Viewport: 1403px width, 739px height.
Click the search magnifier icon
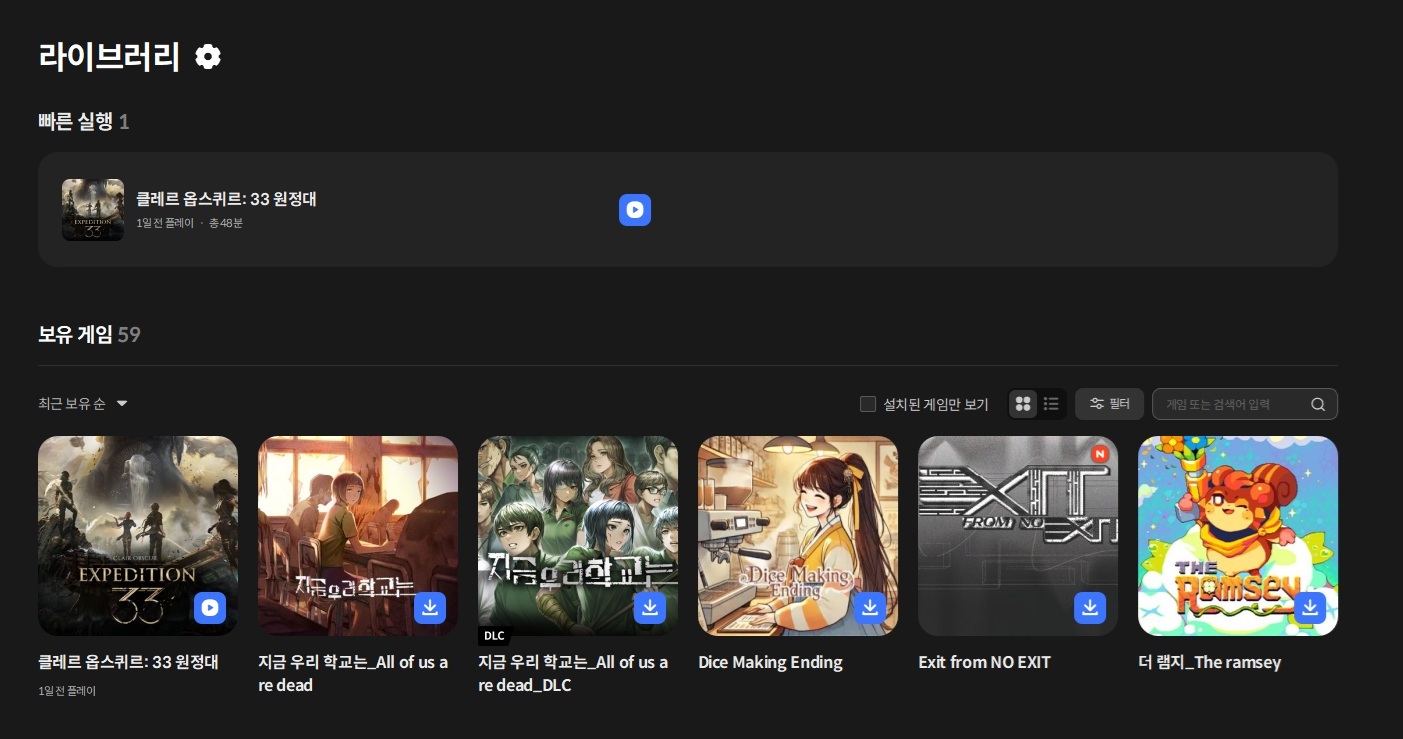1318,404
